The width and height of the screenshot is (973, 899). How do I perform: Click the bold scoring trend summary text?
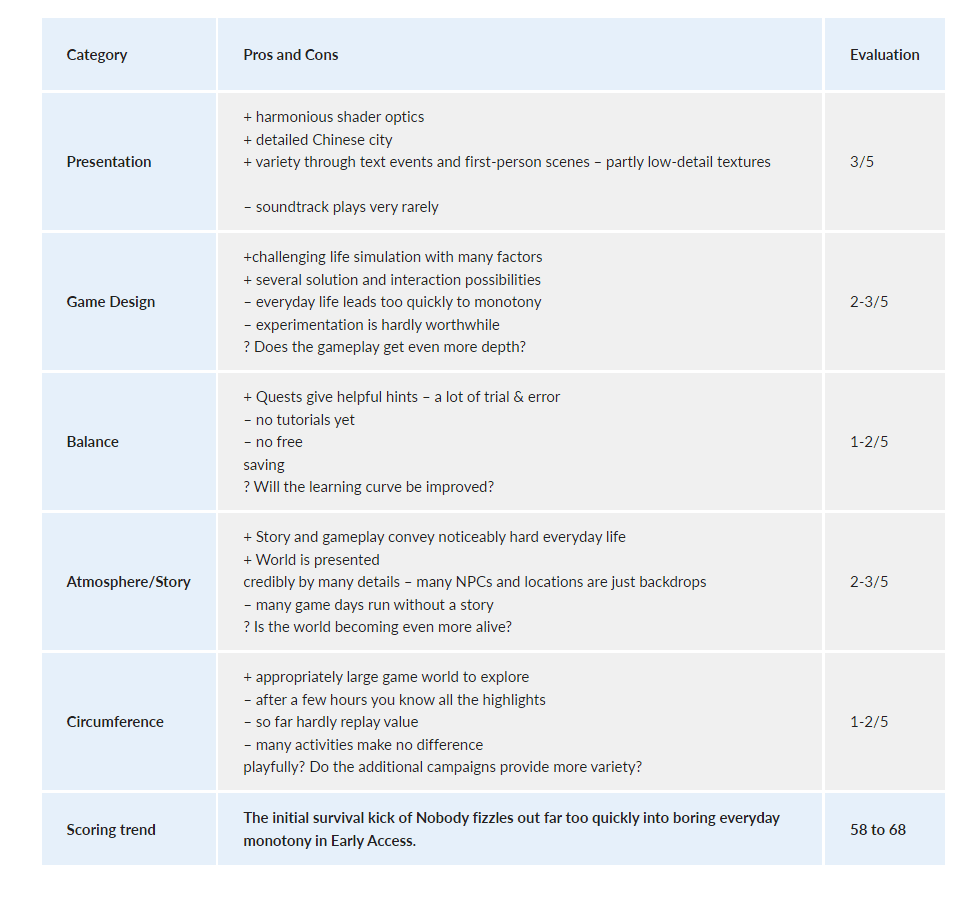tap(511, 829)
